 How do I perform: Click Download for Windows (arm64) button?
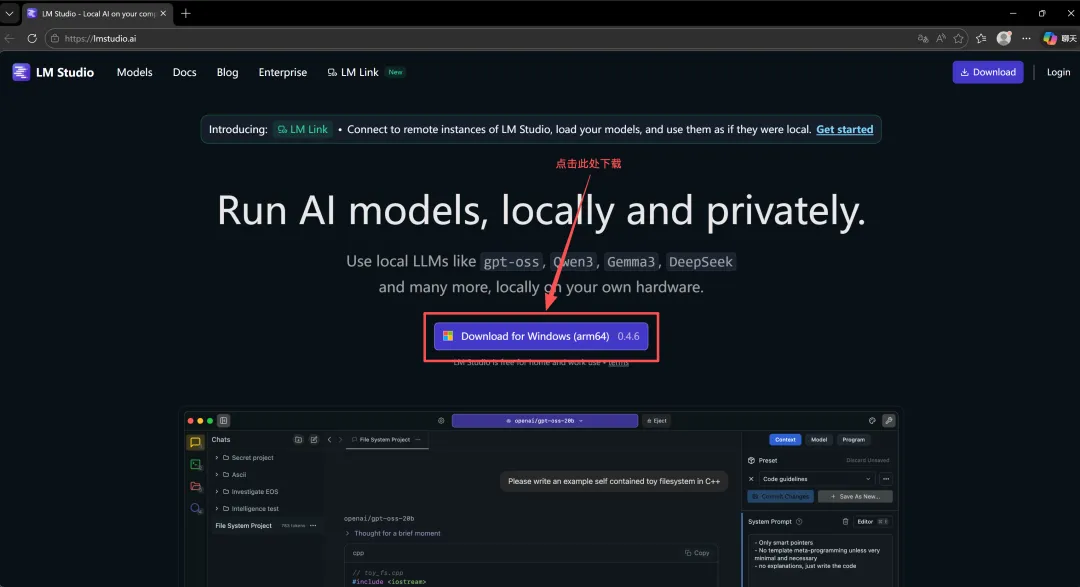point(541,336)
